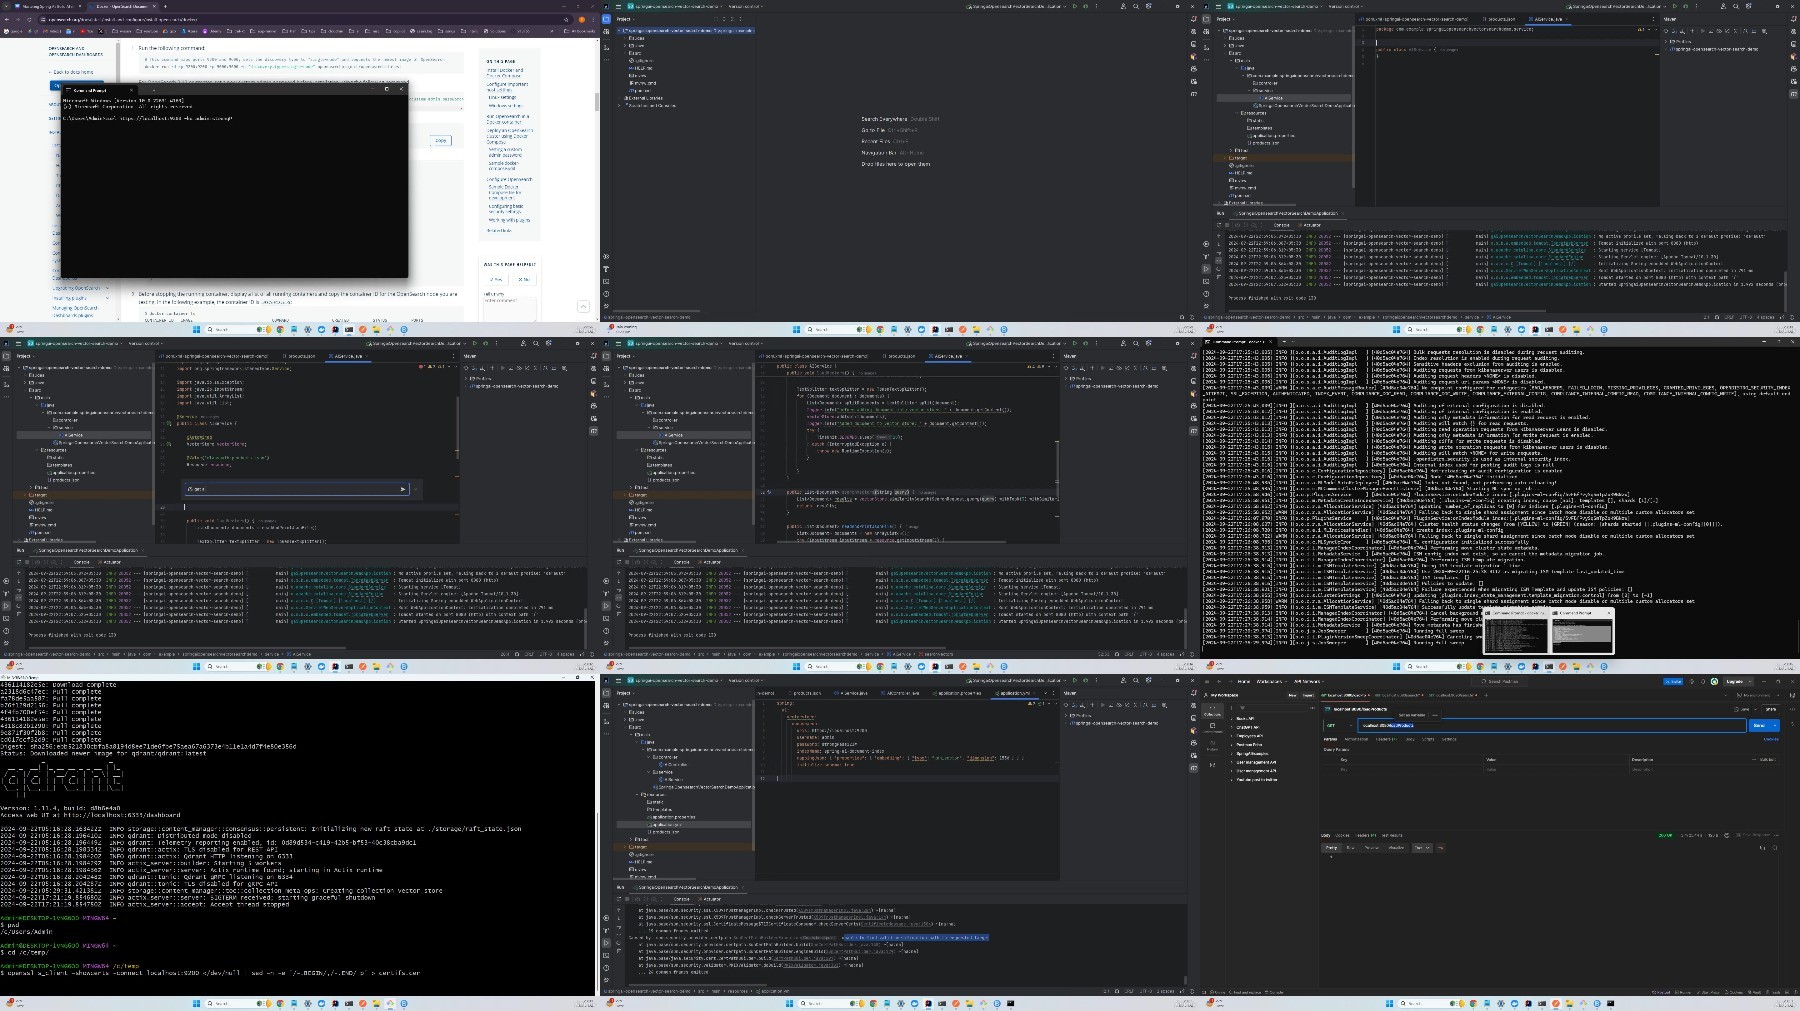Select the Environments icon in Postman sidebar
Viewport: 1800px width, 1011px height.
(1212, 728)
